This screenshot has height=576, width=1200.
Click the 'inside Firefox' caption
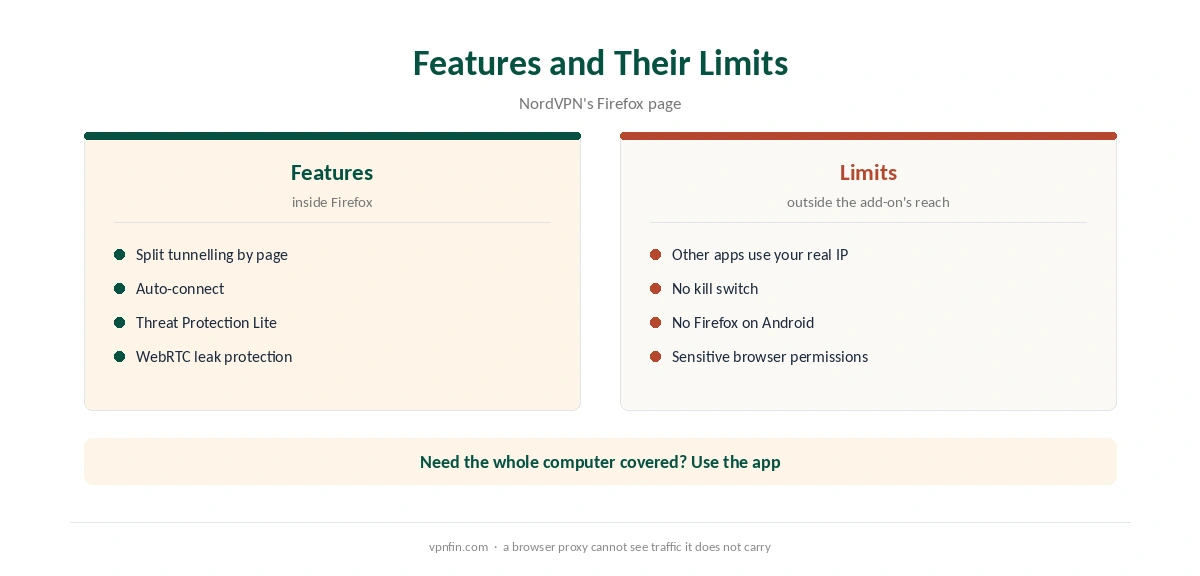click(x=332, y=202)
